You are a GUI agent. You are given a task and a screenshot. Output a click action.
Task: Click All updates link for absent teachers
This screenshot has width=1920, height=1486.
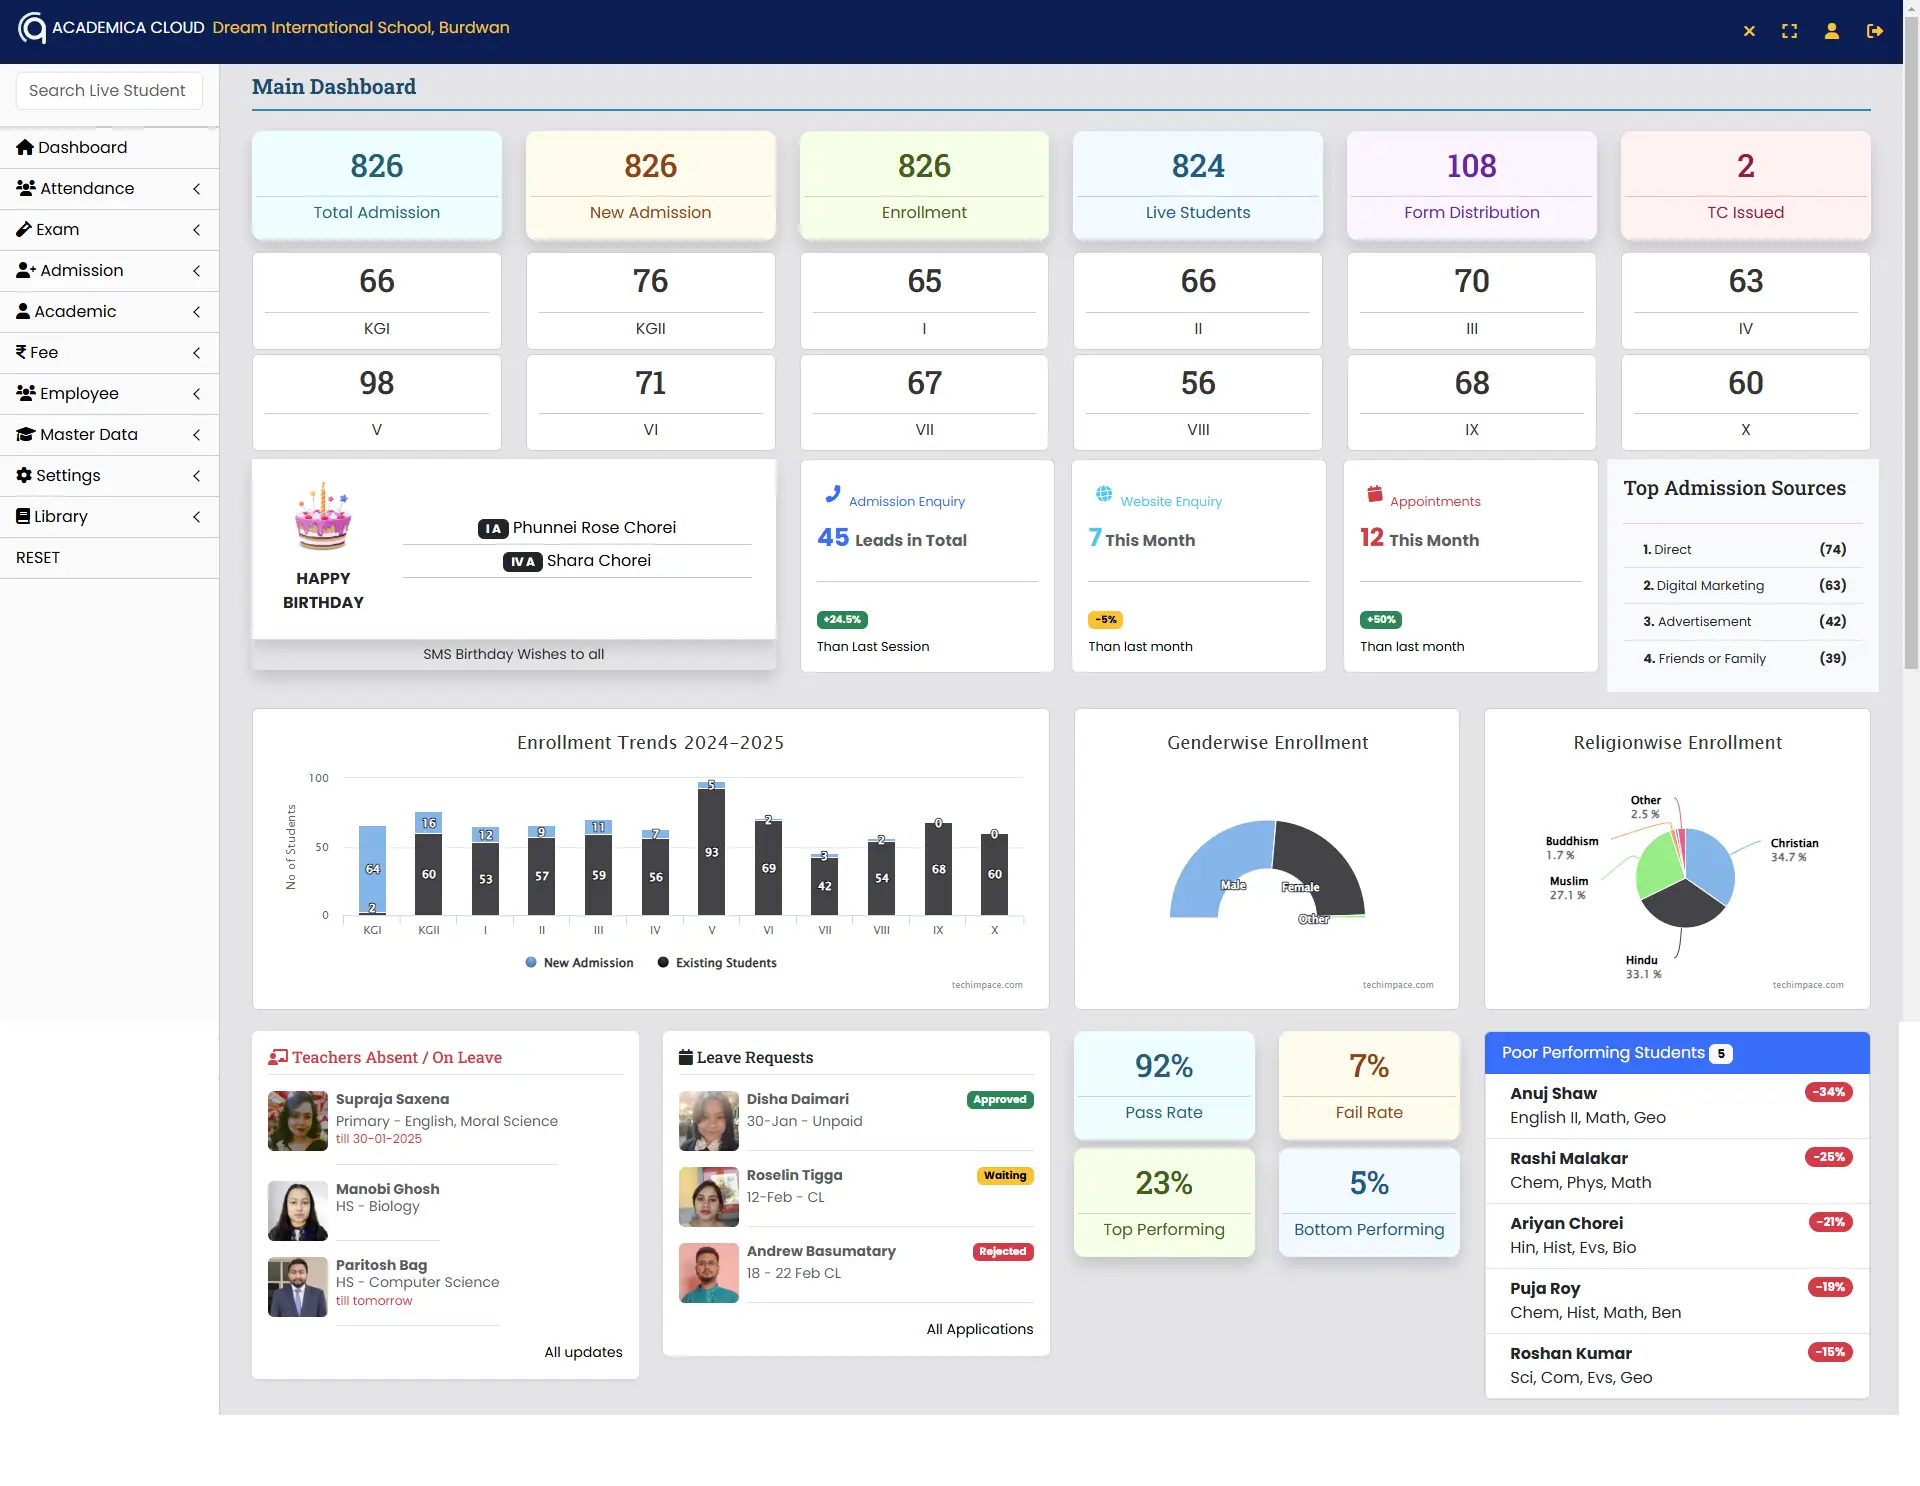pos(583,1350)
